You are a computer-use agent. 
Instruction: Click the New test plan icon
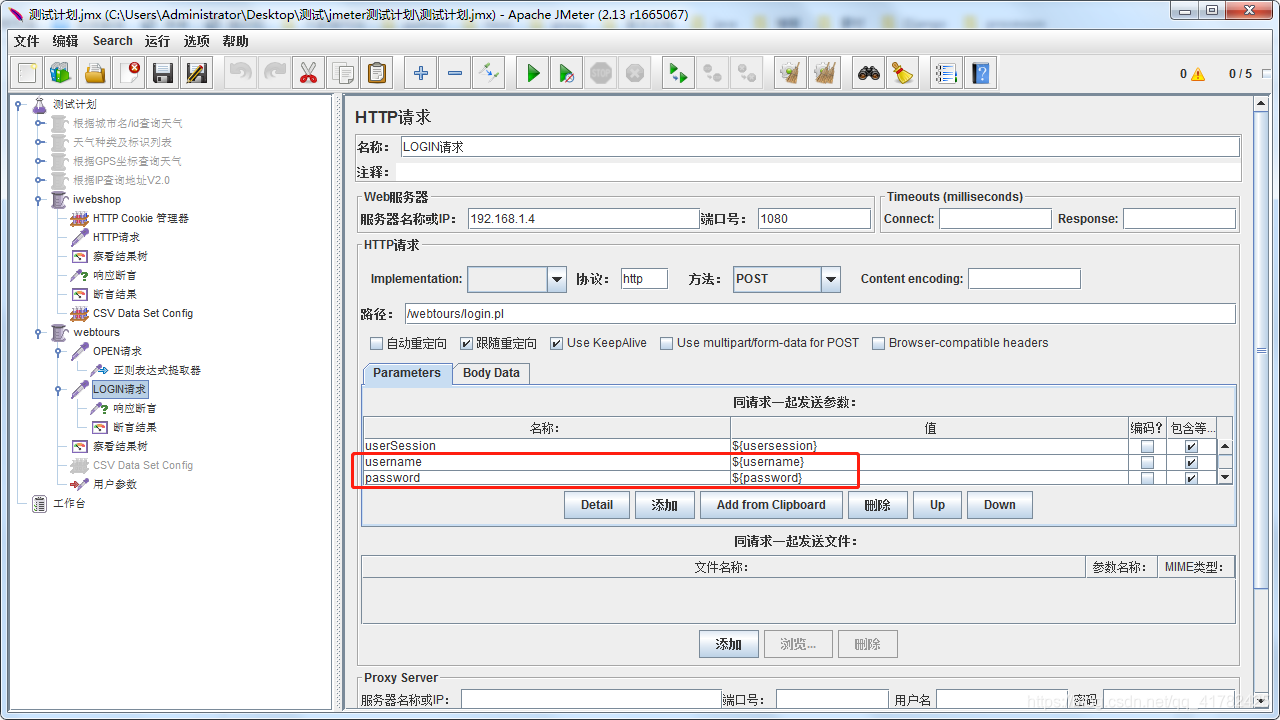point(27,73)
